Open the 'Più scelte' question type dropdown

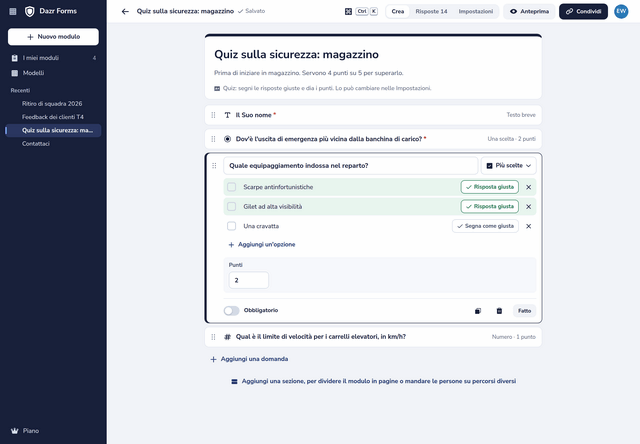click(509, 166)
